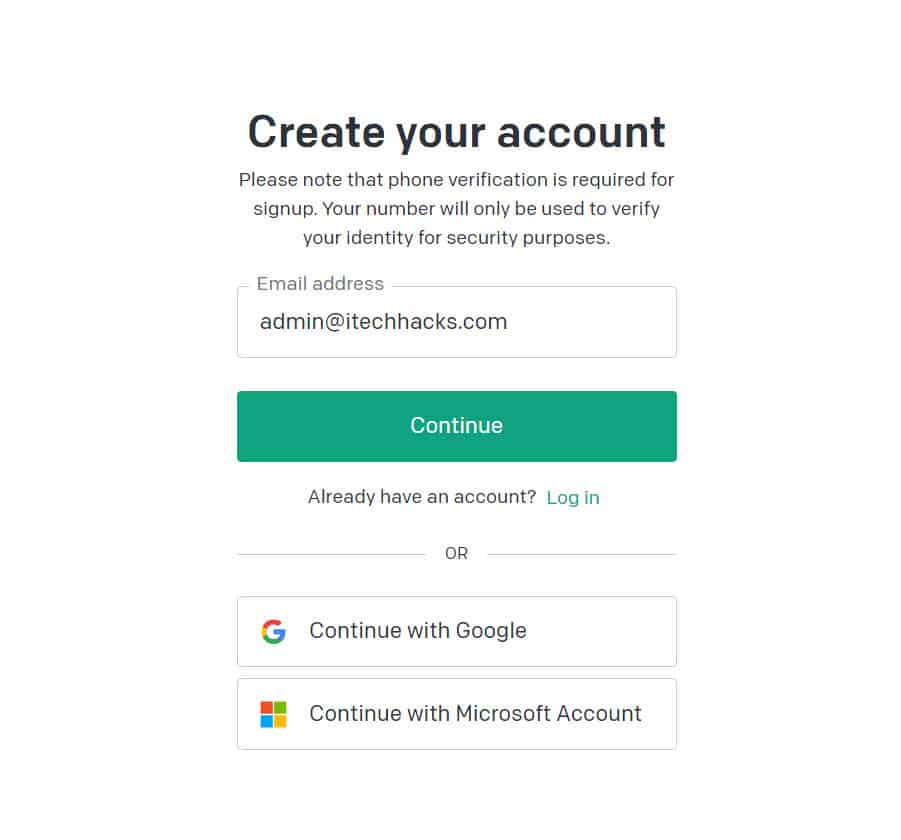This screenshot has width=901, height=840.
Task: Choose Continue with Microsoft Account text
Action: click(475, 714)
